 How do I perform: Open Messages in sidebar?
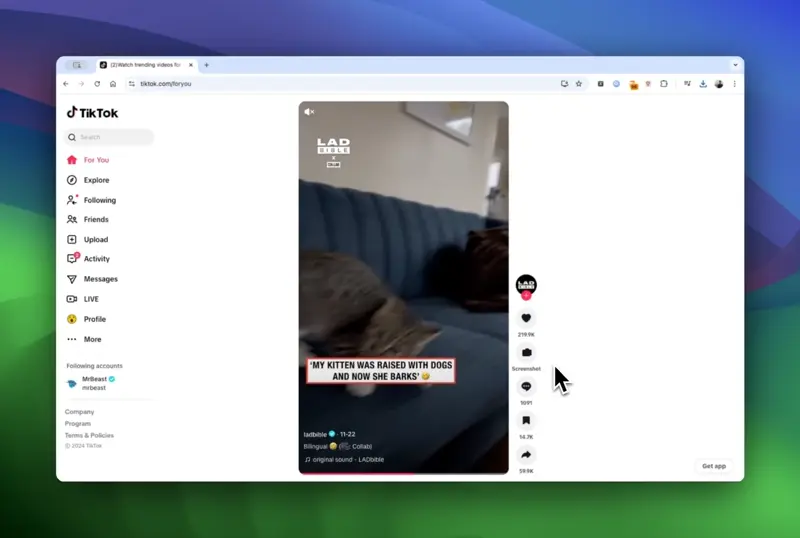pyautogui.click(x=92, y=279)
